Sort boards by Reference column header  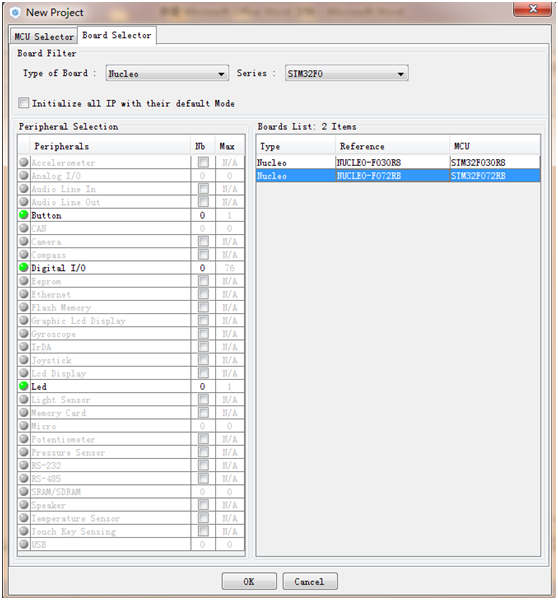click(x=392, y=146)
